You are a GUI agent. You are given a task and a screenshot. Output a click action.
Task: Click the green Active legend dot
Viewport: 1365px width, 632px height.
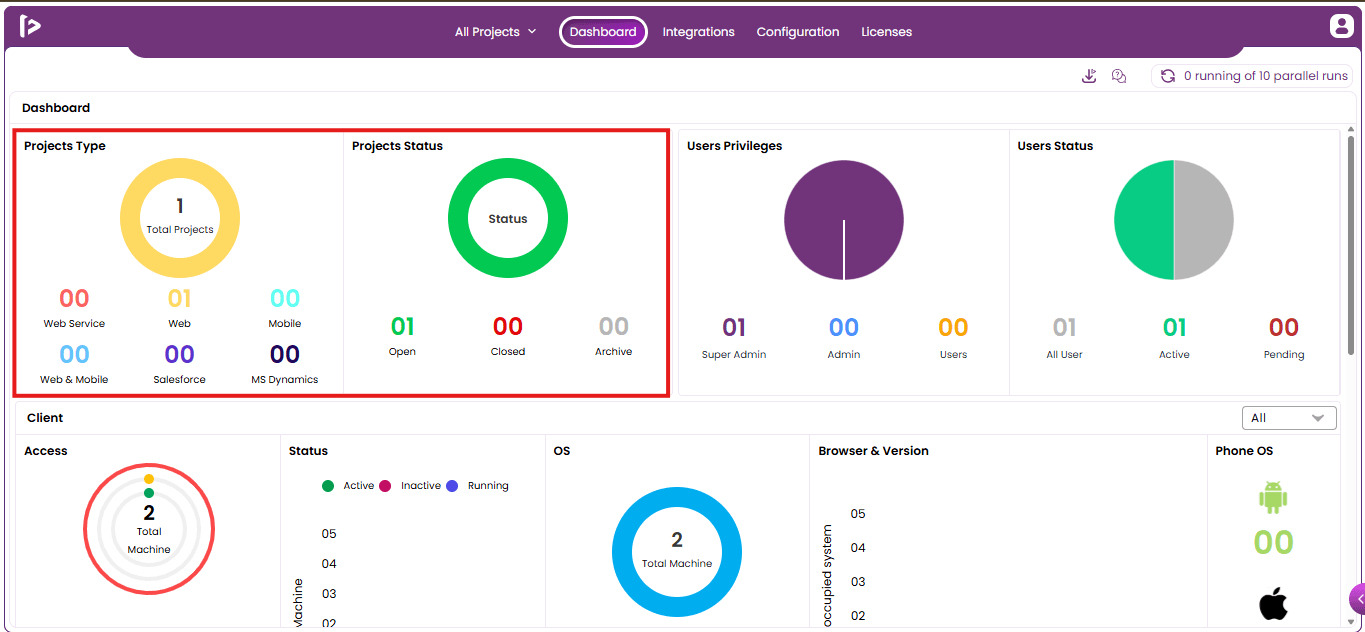pyautogui.click(x=328, y=486)
